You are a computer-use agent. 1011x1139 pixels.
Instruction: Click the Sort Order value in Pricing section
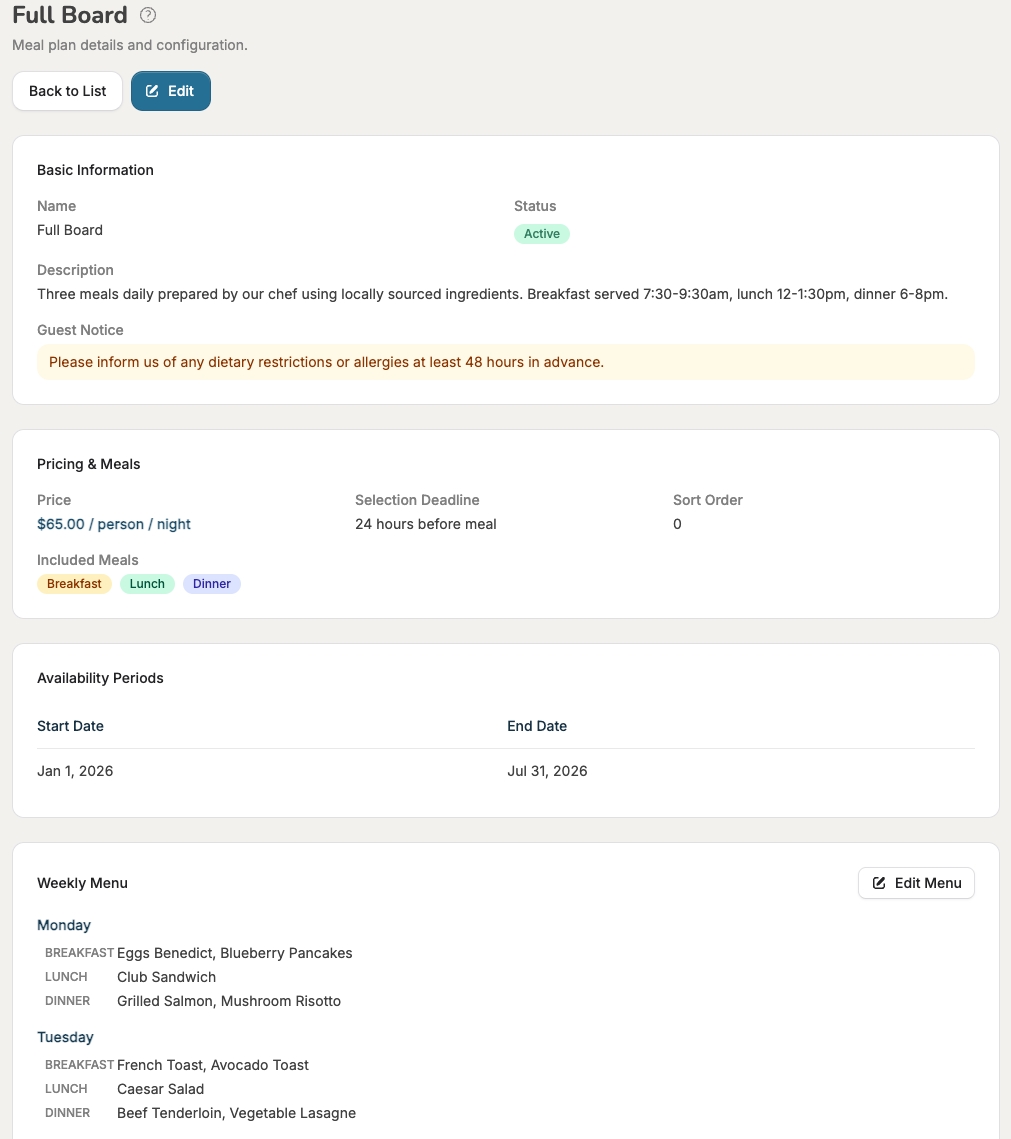[676, 523]
